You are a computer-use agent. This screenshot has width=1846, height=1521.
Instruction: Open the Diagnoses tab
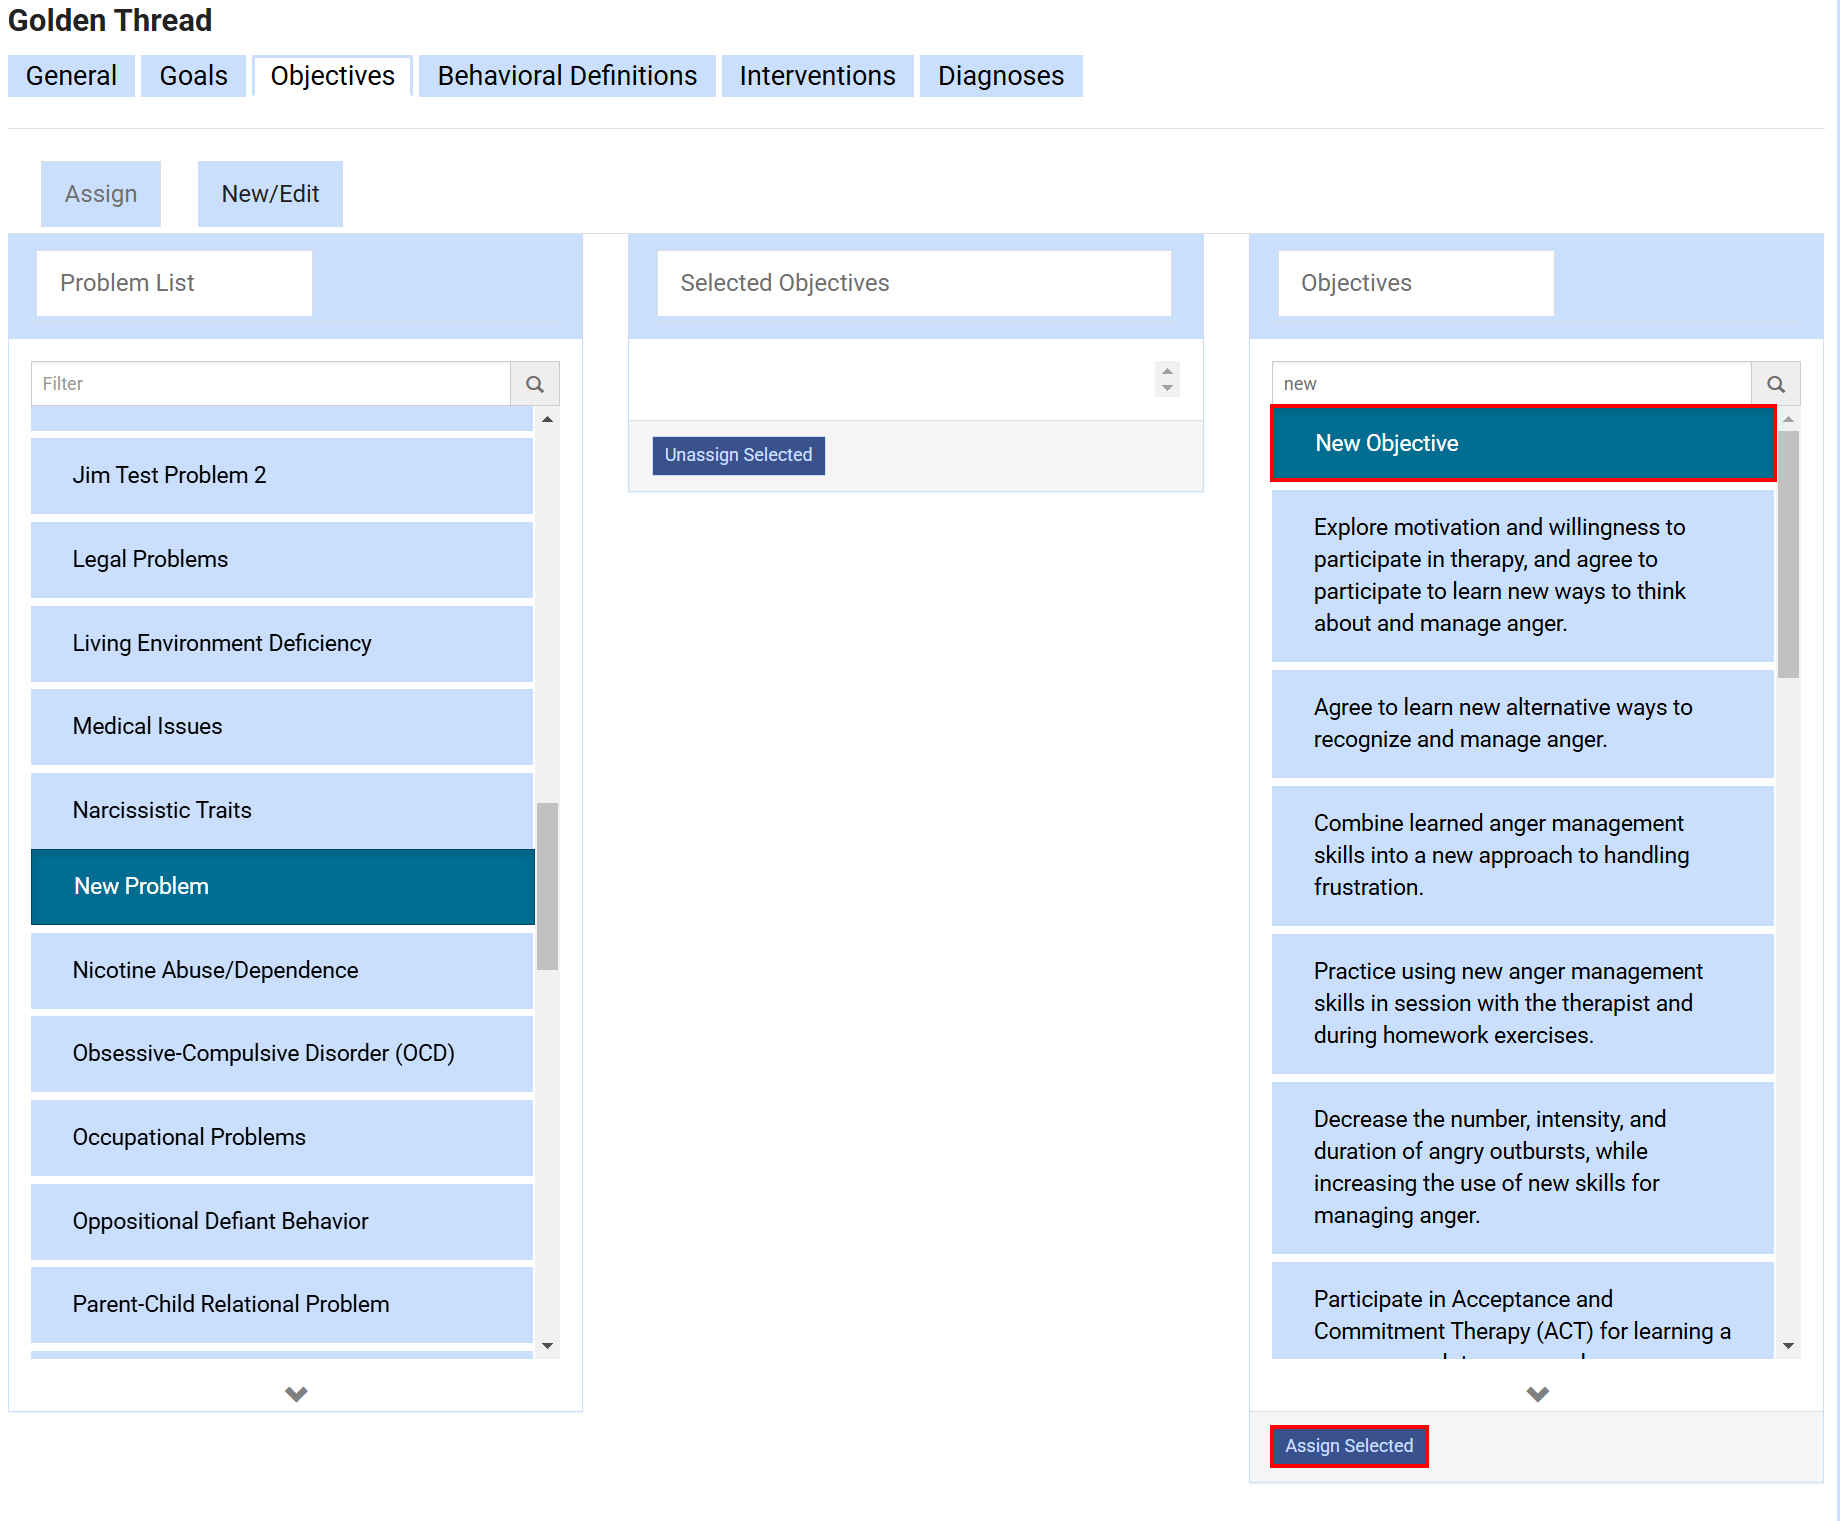[x=1000, y=76]
